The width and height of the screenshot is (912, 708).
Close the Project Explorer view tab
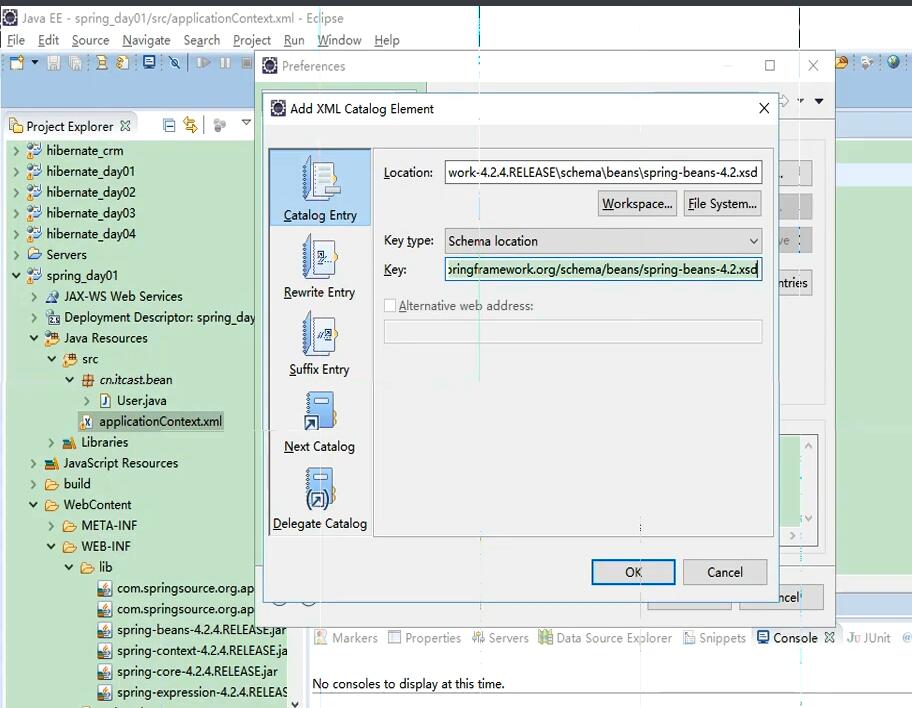point(125,126)
